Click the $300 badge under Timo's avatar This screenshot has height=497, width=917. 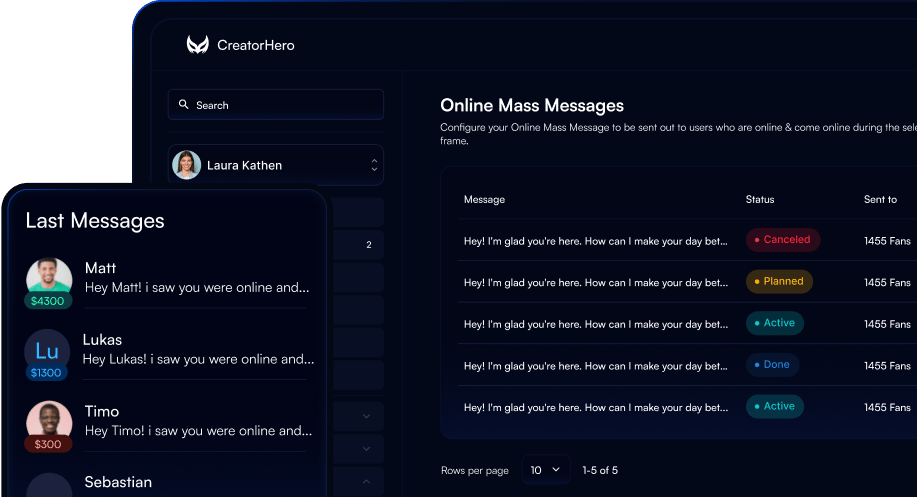point(48,445)
